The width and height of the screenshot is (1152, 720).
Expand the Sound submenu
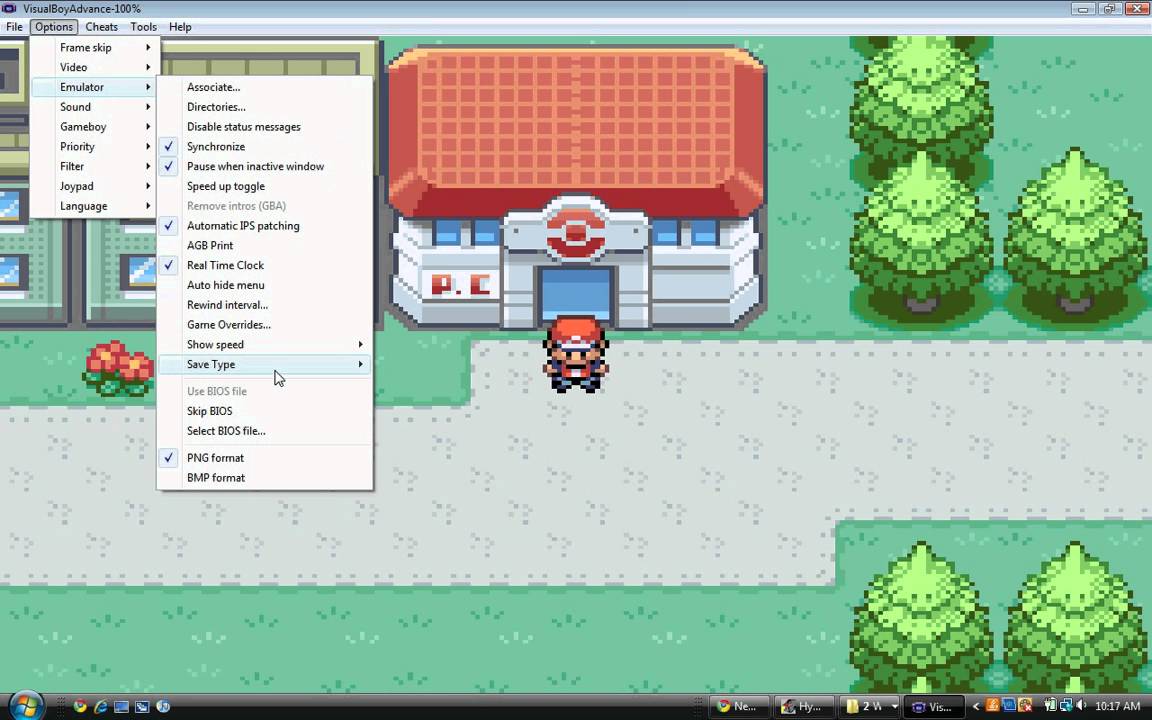coord(93,107)
